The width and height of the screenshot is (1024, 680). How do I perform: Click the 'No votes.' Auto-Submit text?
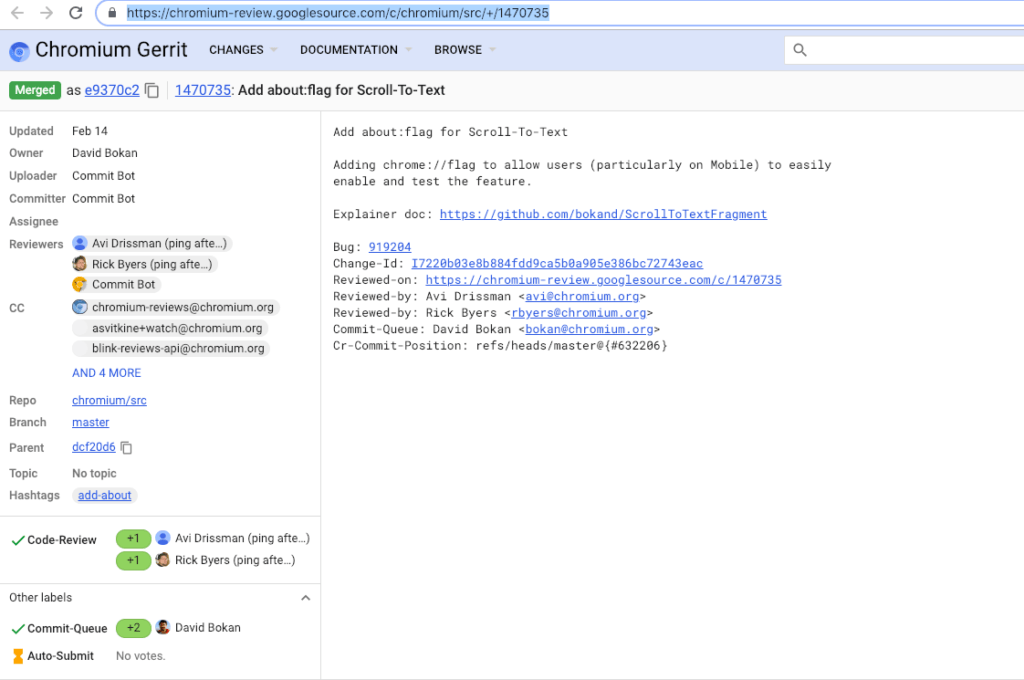click(140, 656)
